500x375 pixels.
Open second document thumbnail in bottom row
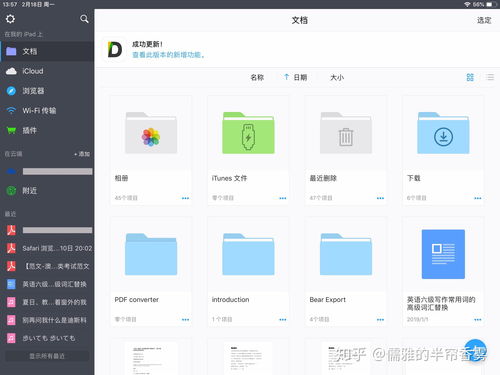(x=248, y=359)
